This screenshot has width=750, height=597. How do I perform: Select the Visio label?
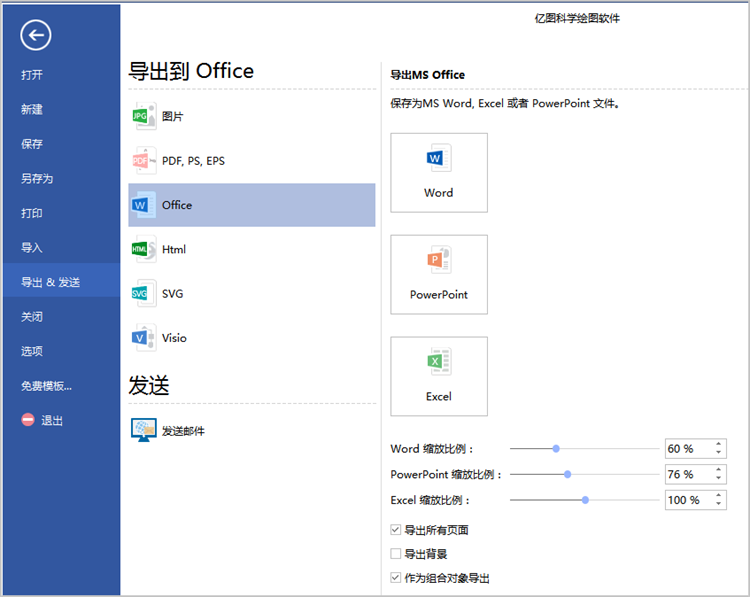175,338
